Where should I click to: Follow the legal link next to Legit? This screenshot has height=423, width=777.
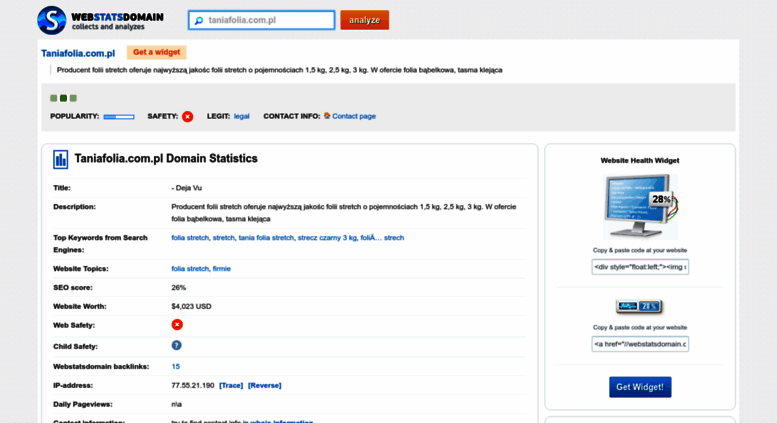241,116
